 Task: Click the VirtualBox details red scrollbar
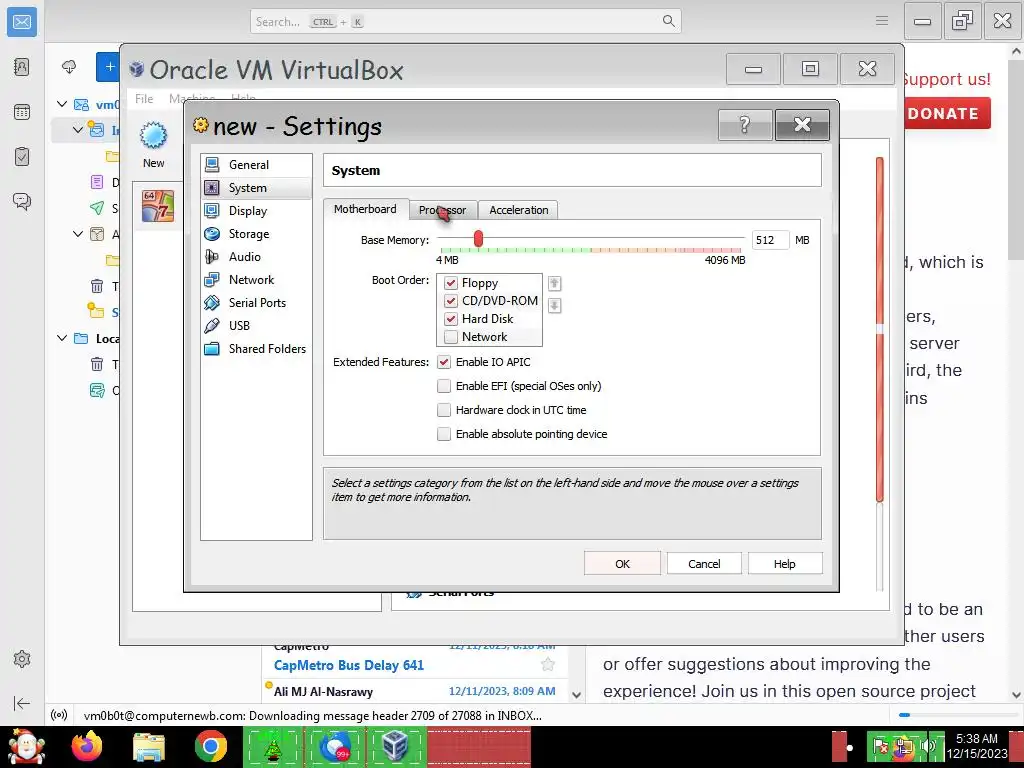(880, 330)
